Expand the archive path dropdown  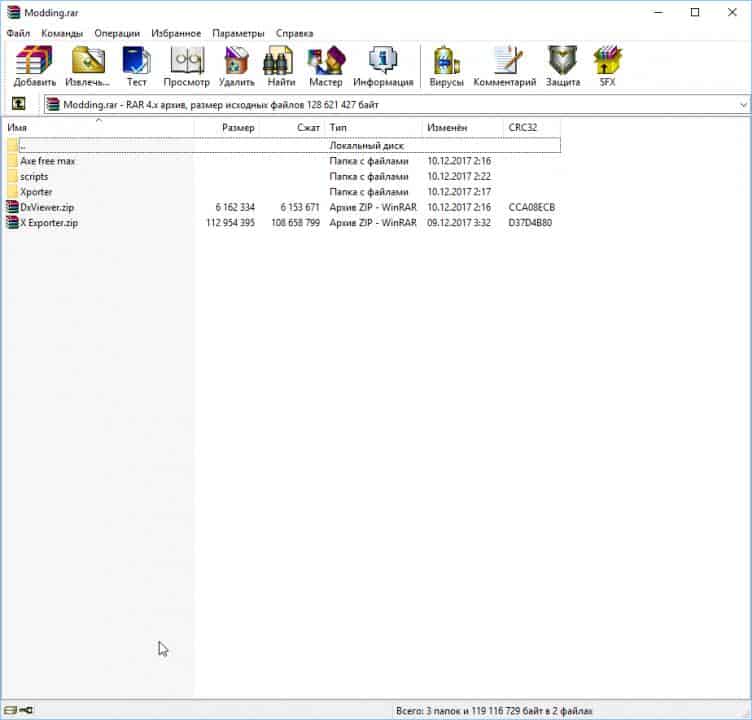[x=742, y=104]
